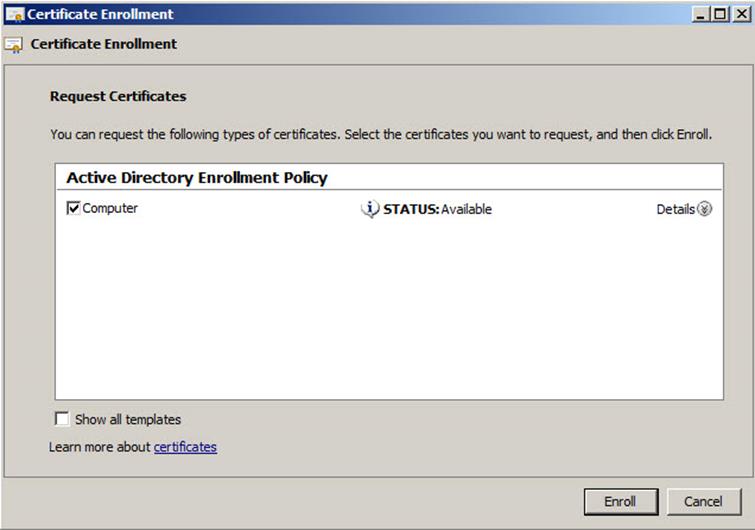Image resolution: width=755 pixels, height=530 pixels.
Task: Click the Details text label
Action: coord(675,209)
